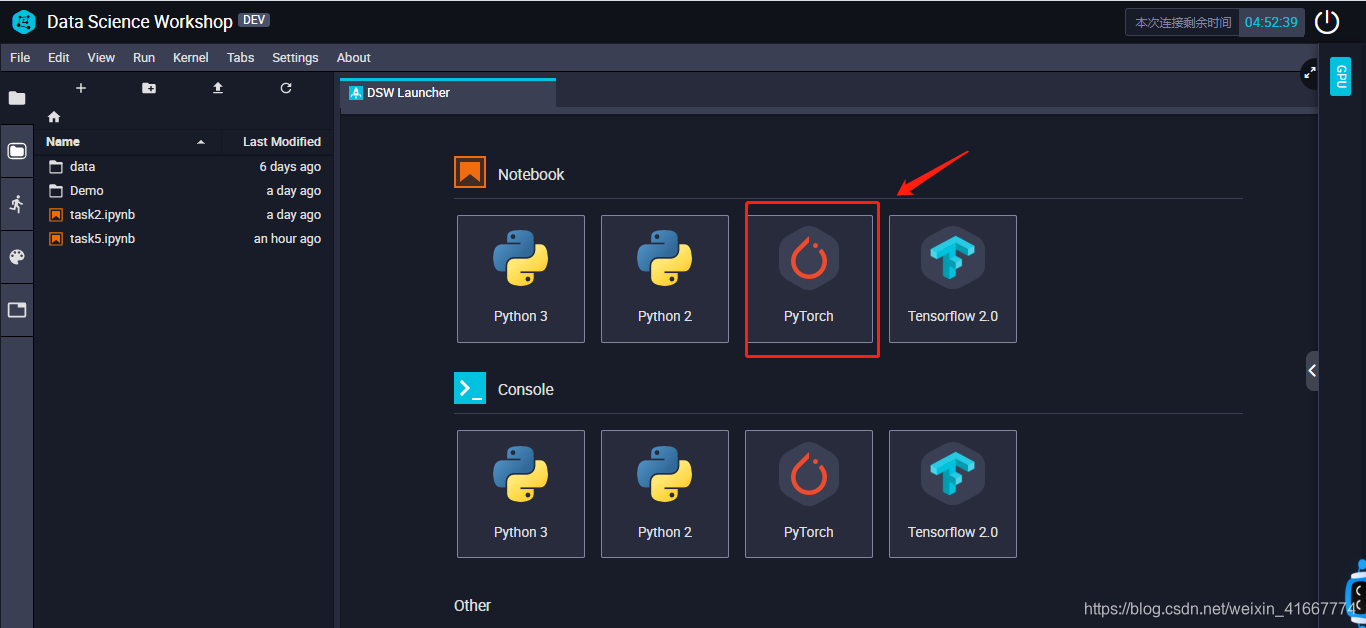Launch a Python 2 notebook
This screenshot has width=1366, height=628.
point(665,279)
